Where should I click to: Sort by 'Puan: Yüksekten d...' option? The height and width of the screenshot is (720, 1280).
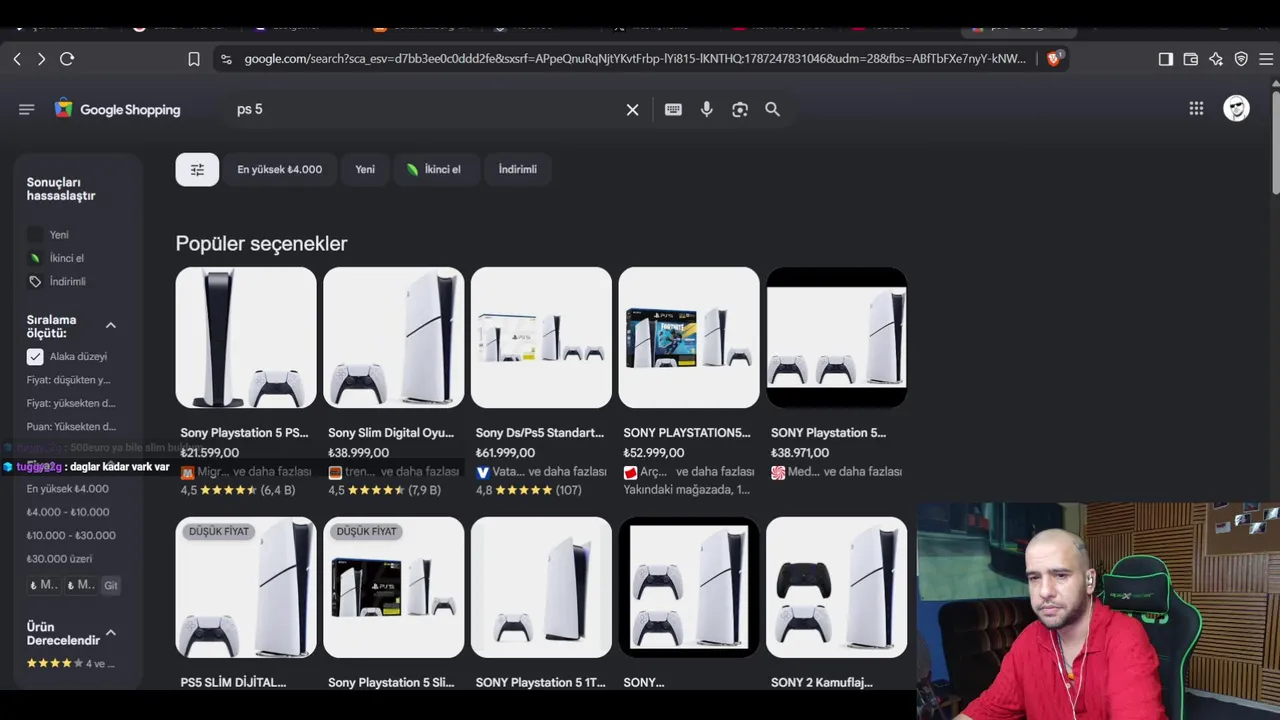click(71, 427)
